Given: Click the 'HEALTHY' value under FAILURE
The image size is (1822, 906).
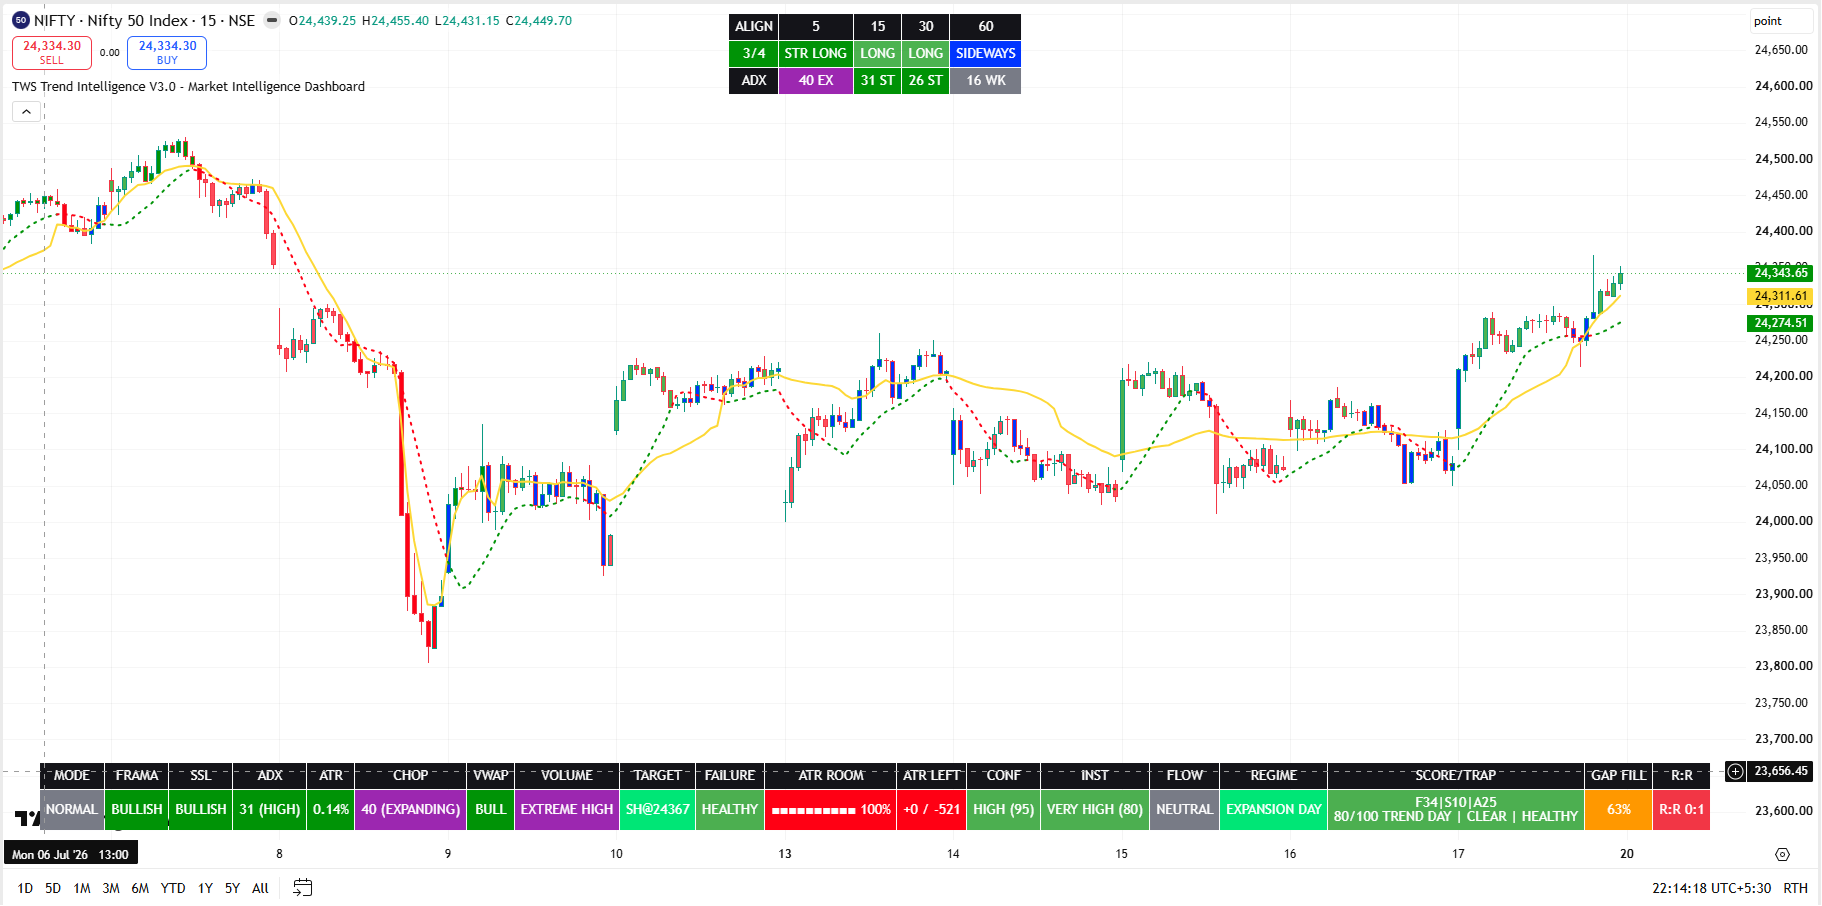Looking at the screenshot, I should pos(730,809).
